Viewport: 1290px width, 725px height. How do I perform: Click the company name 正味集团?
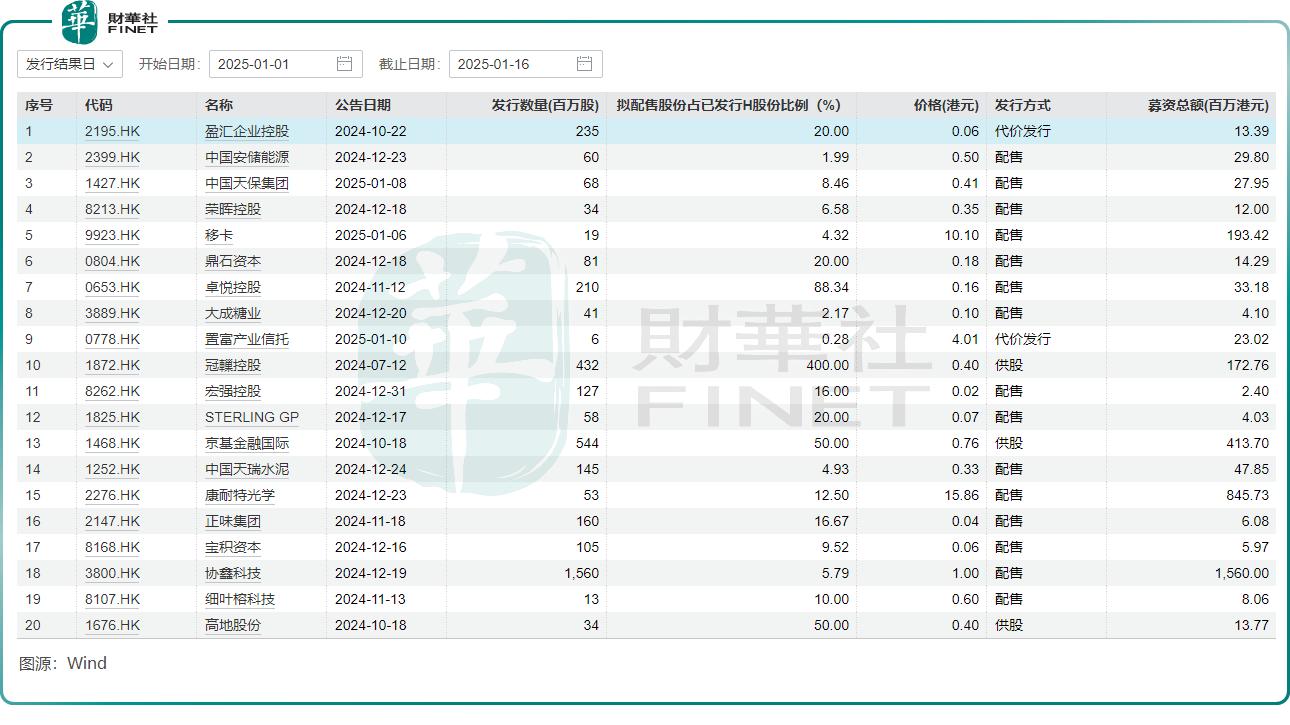(x=233, y=521)
